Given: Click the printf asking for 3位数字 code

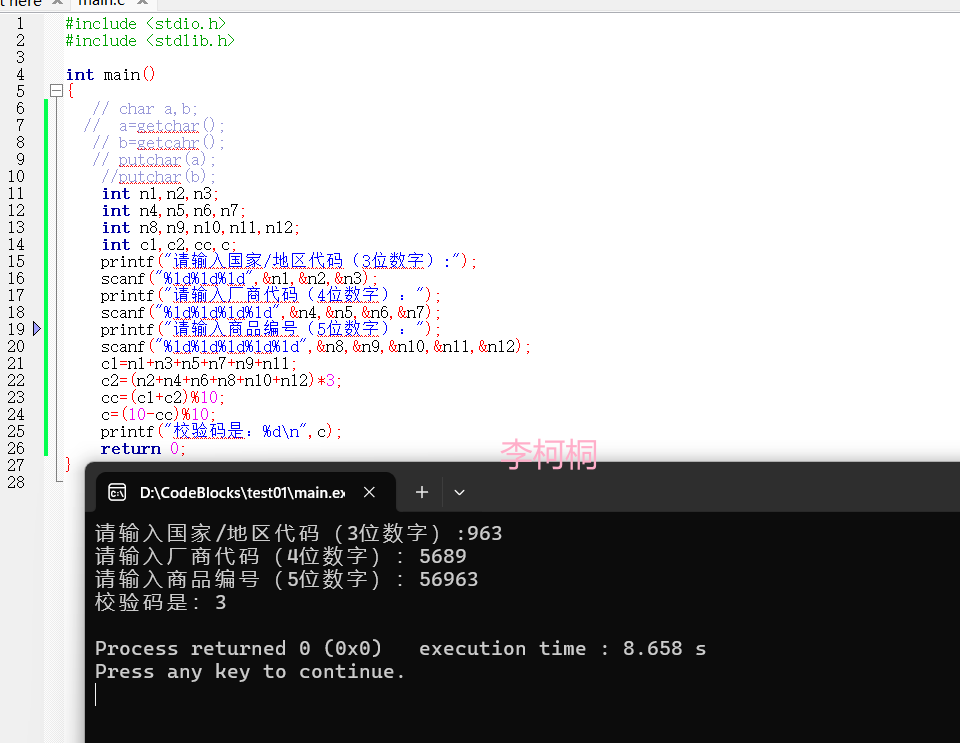Looking at the screenshot, I should [288, 261].
